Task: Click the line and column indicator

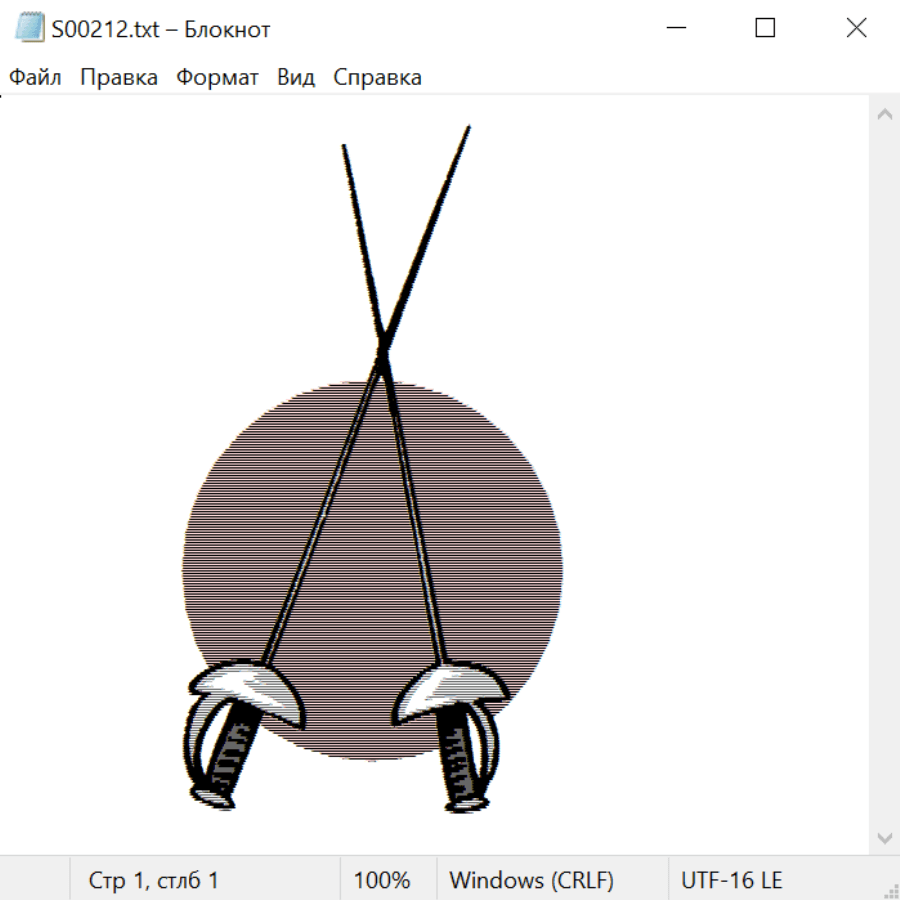Action: tap(154, 880)
